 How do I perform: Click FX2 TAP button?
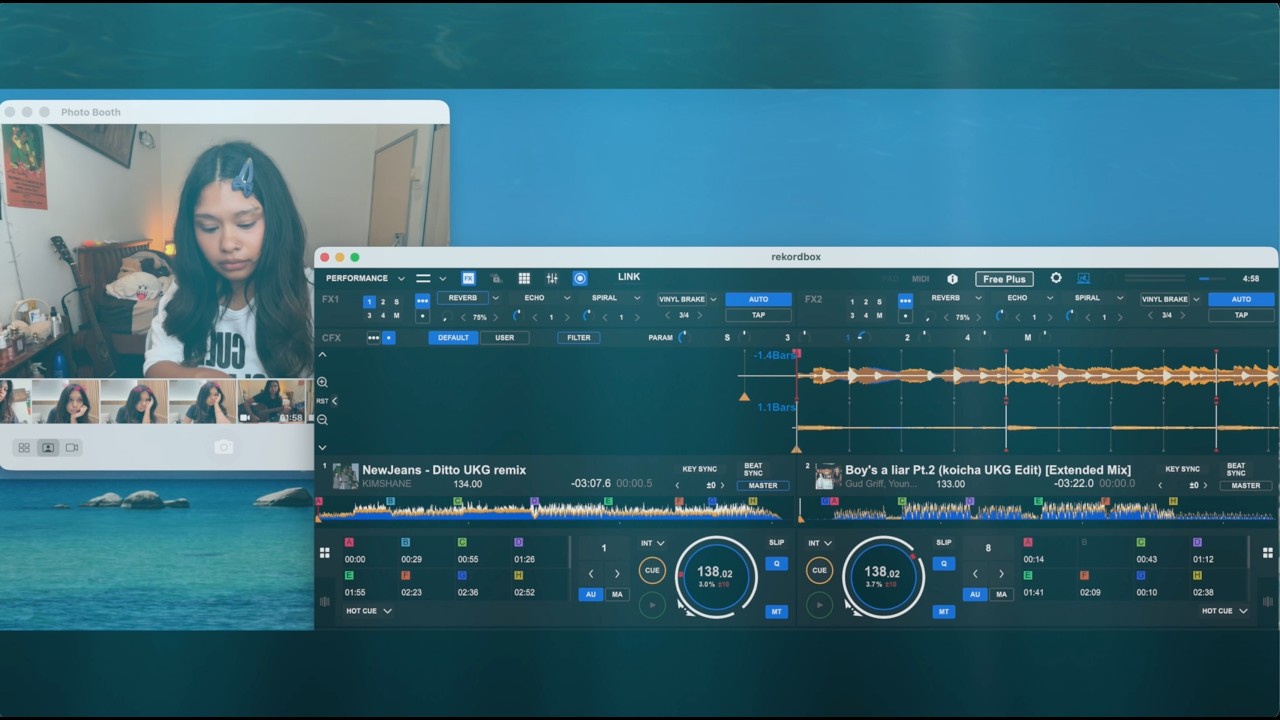tap(1241, 315)
